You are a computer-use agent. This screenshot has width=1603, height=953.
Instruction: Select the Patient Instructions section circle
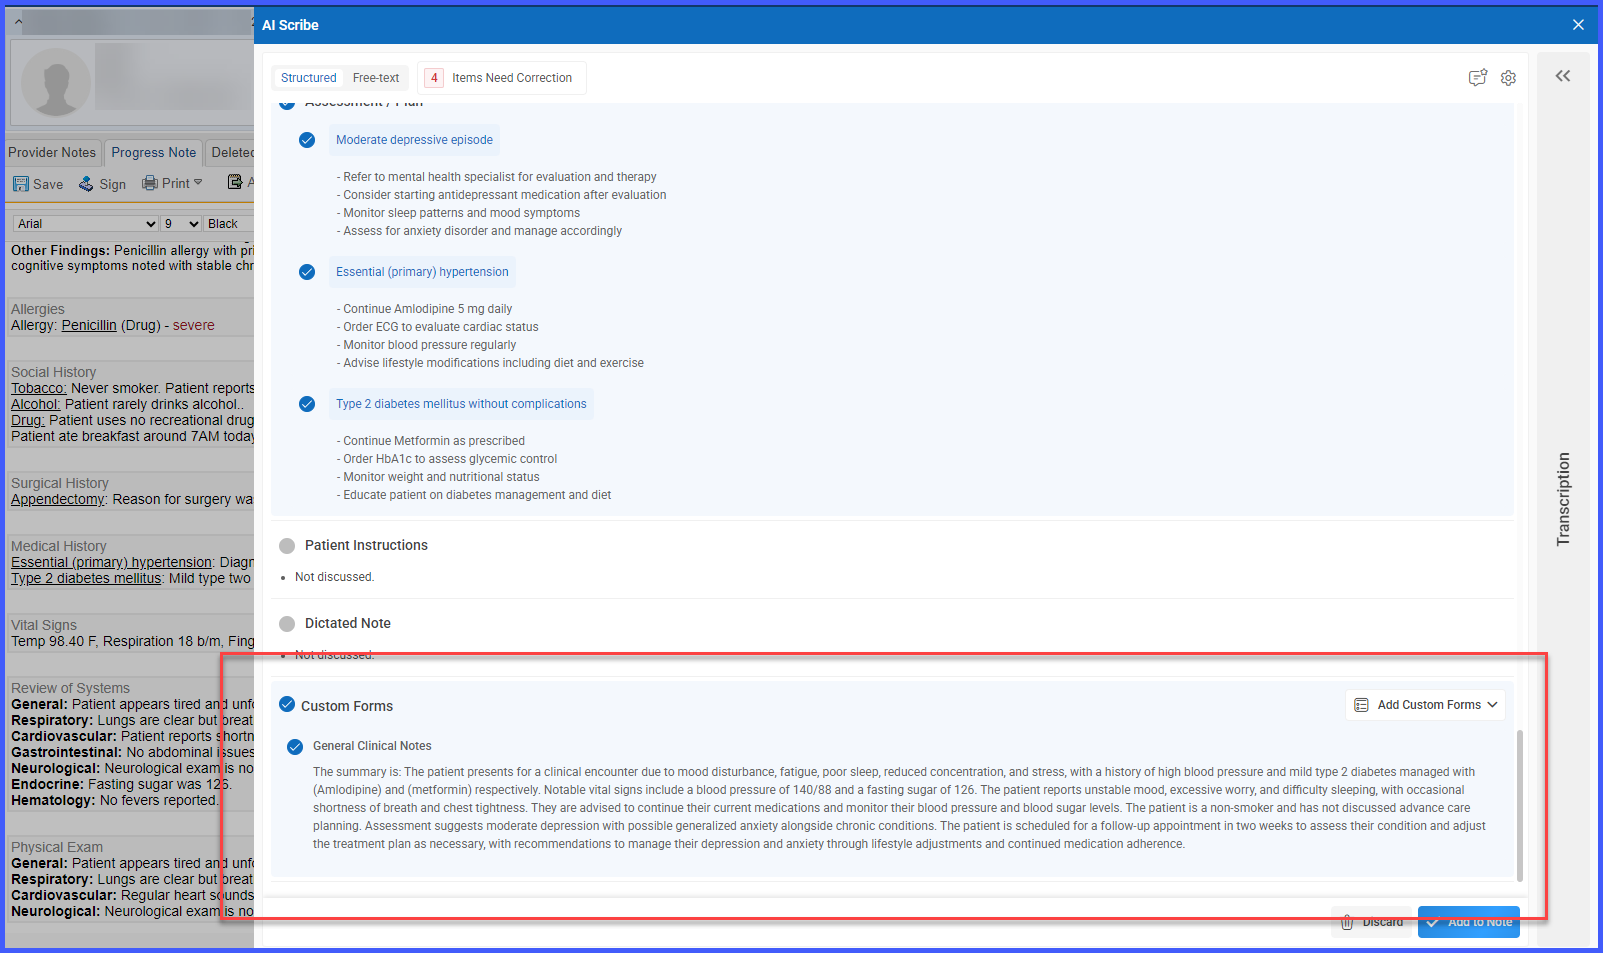click(x=287, y=546)
